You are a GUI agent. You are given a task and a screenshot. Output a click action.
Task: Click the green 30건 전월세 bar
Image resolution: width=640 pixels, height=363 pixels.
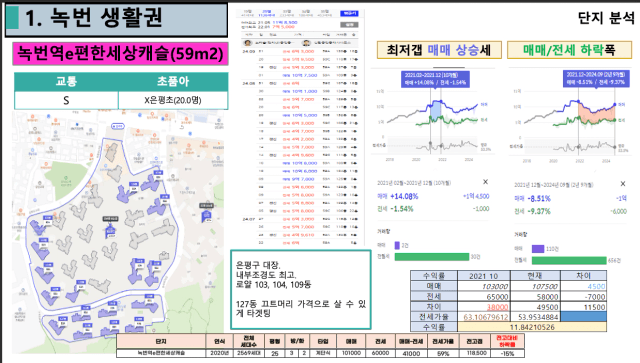point(432,256)
